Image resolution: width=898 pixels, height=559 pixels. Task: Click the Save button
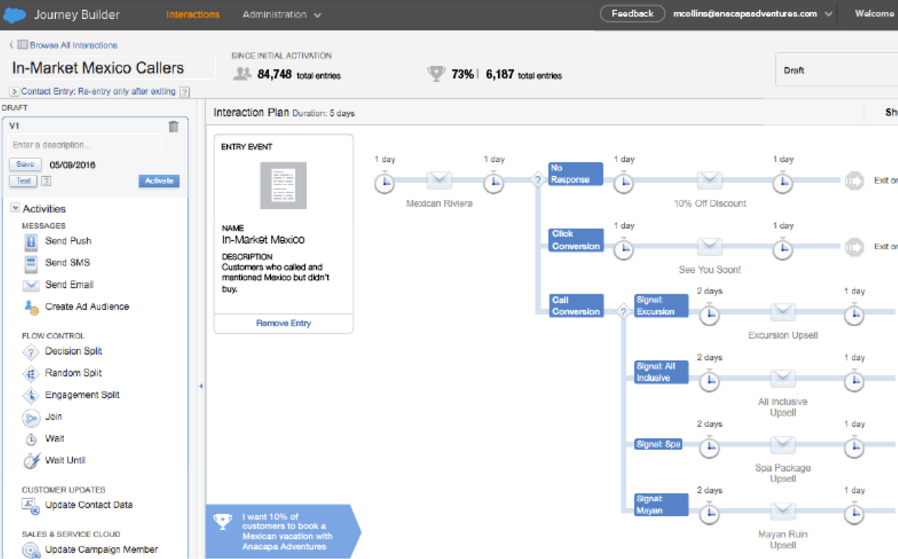[x=25, y=164]
